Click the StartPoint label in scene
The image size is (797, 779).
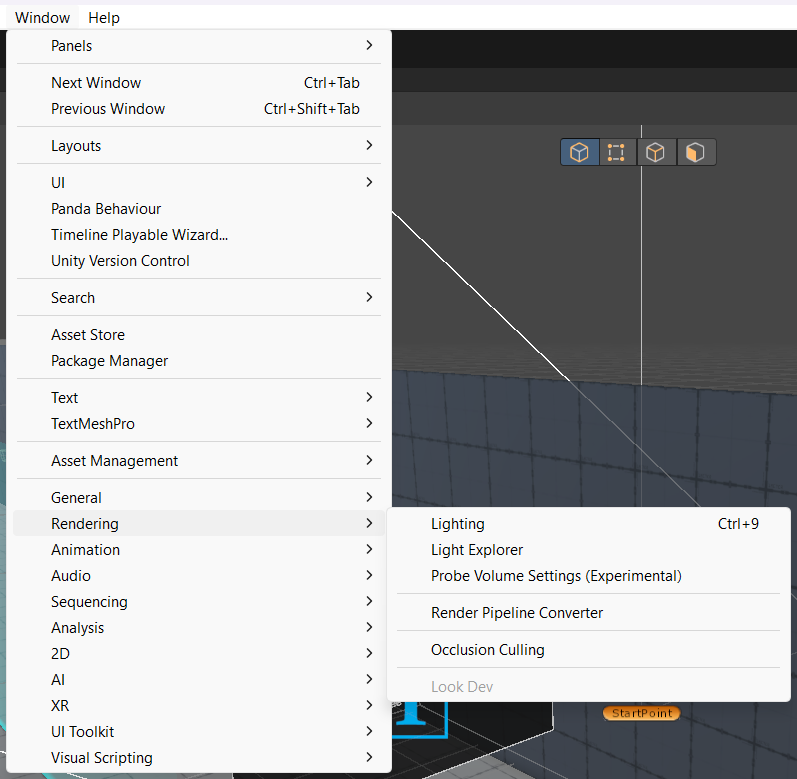(641, 713)
